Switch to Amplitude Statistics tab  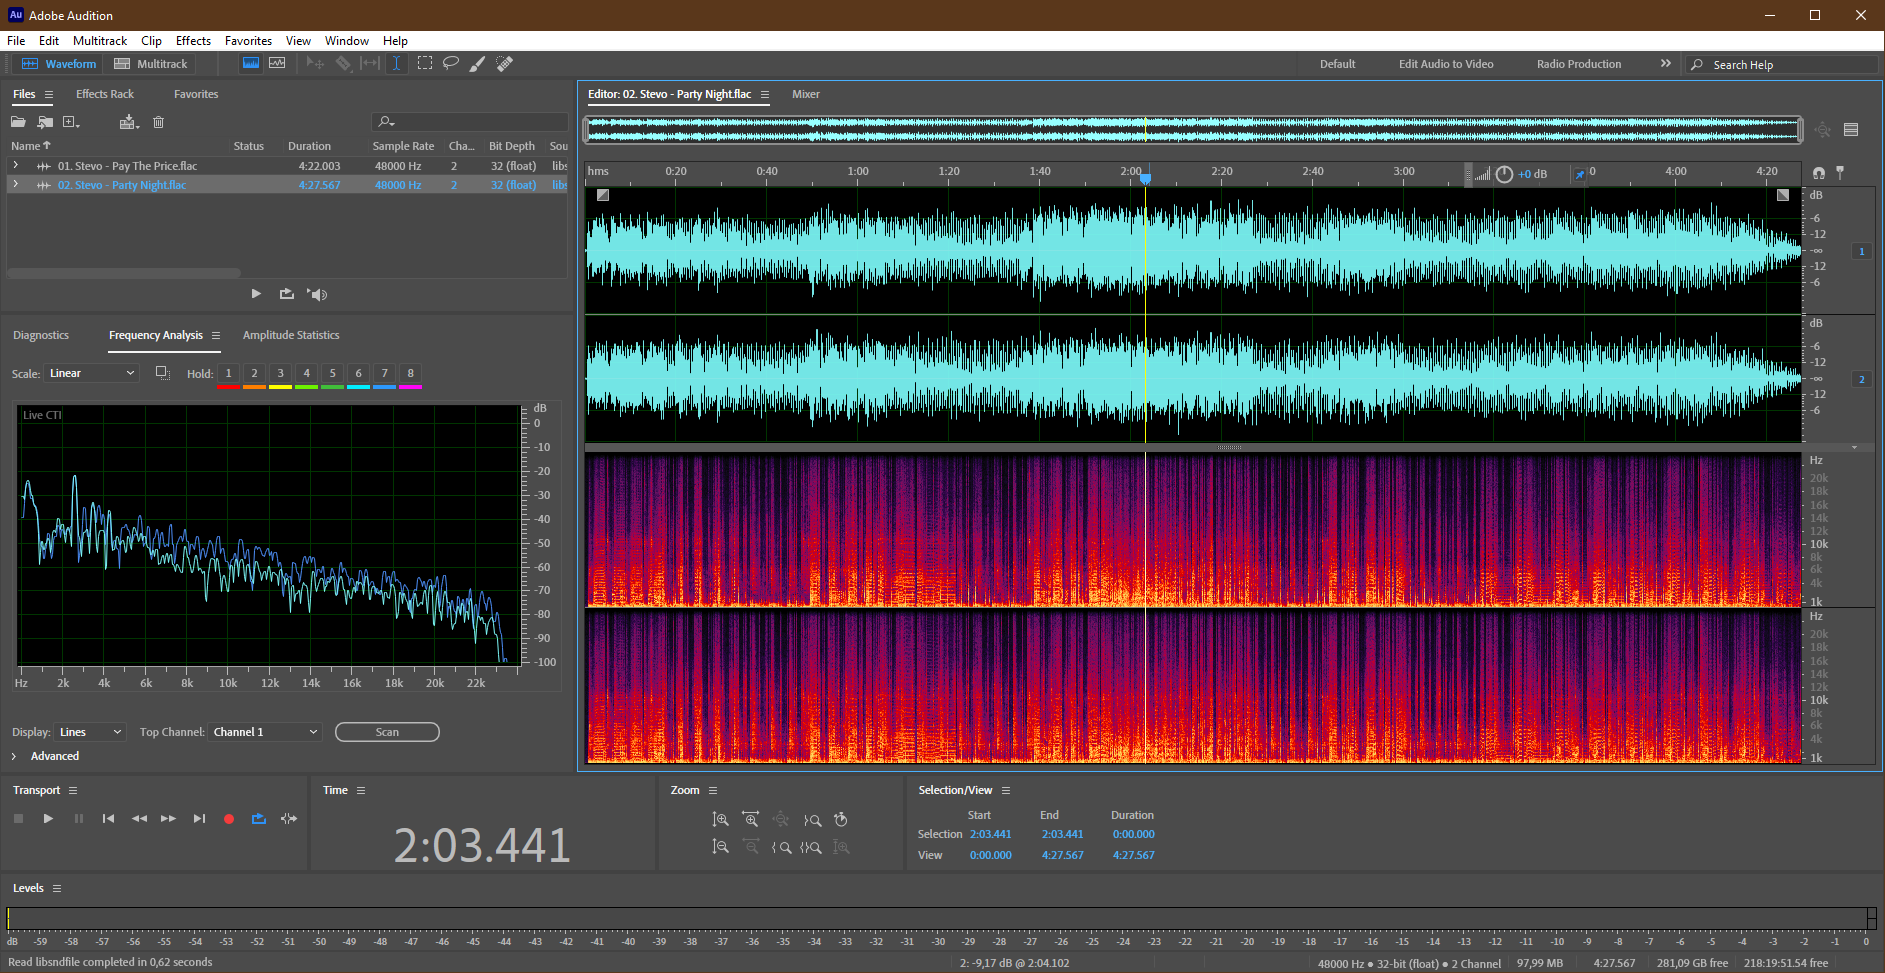pyautogui.click(x=291, y=335)
